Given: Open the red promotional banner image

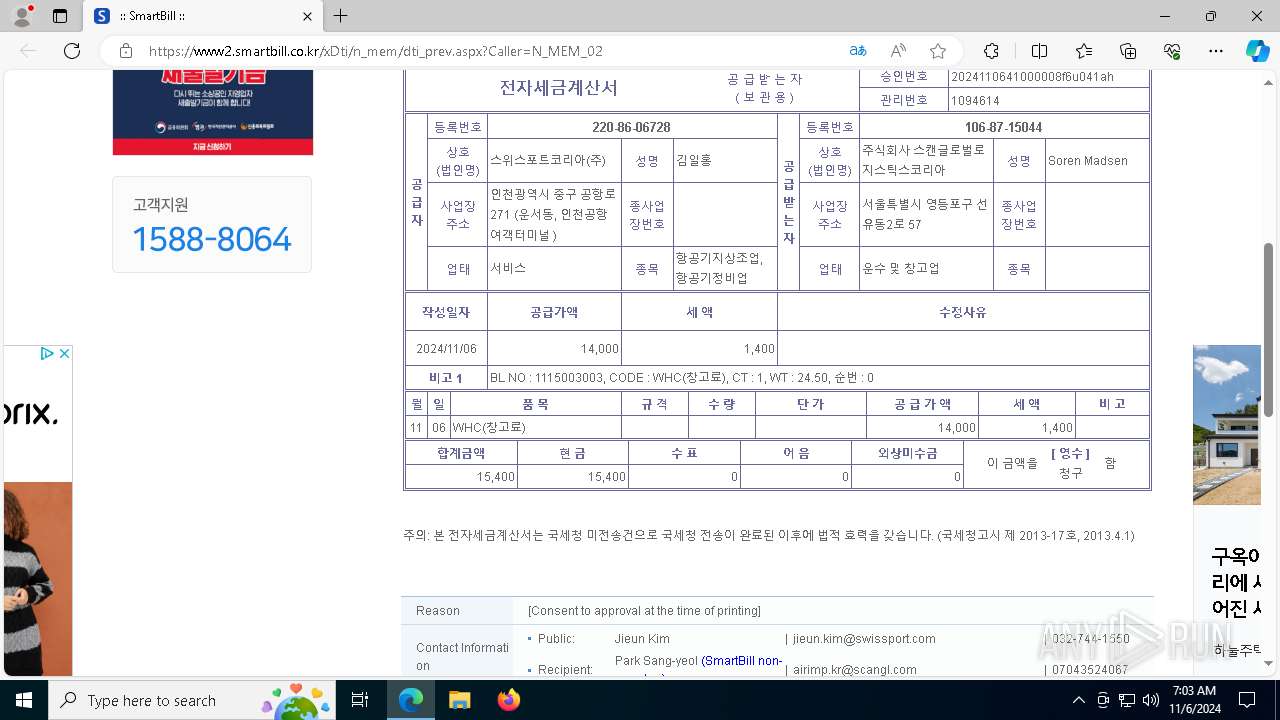Looking at the screenshot, I should tap(213, 112).
